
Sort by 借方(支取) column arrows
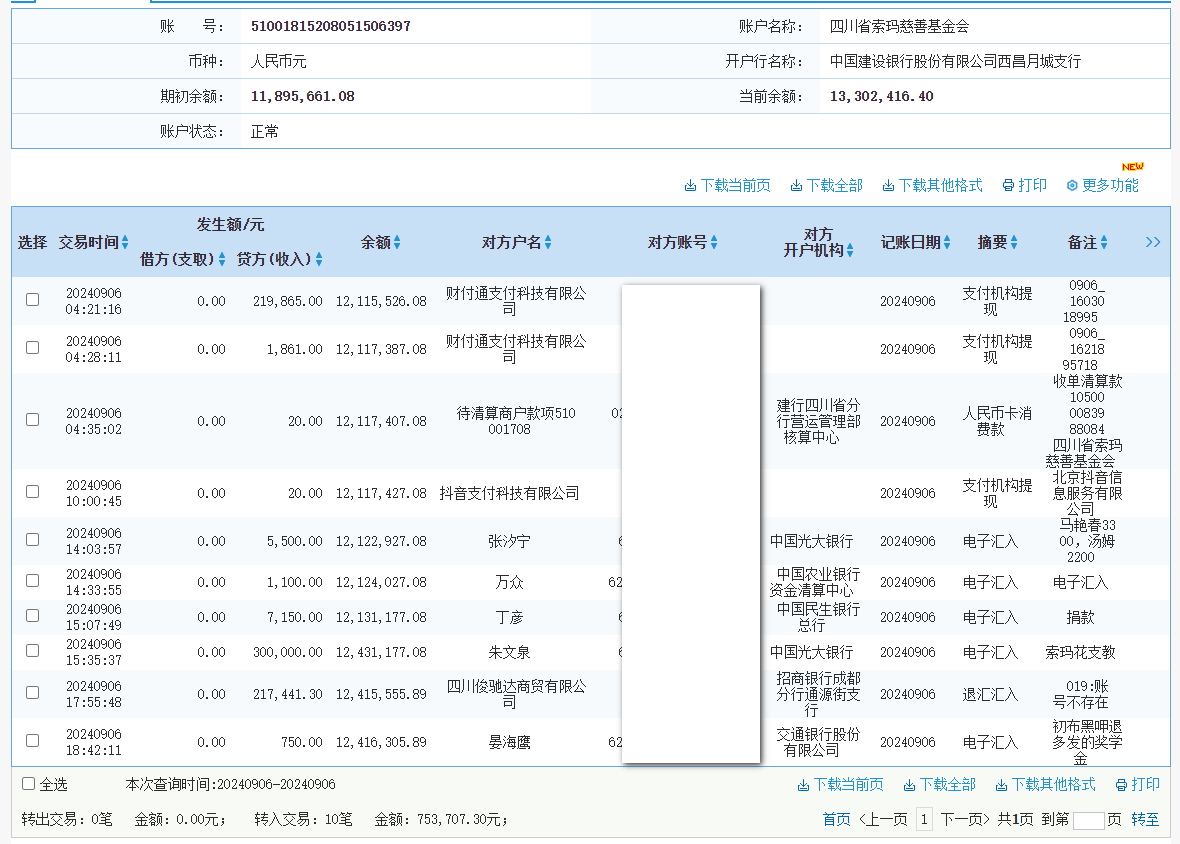point(222,259)
